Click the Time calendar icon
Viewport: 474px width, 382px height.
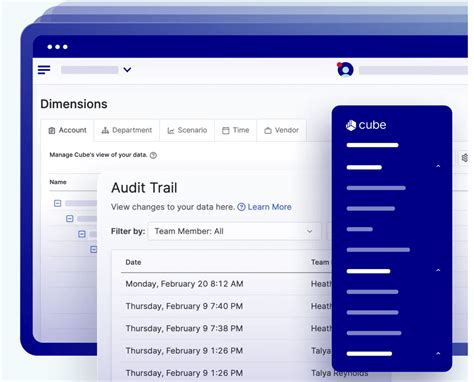coord(226,131)
